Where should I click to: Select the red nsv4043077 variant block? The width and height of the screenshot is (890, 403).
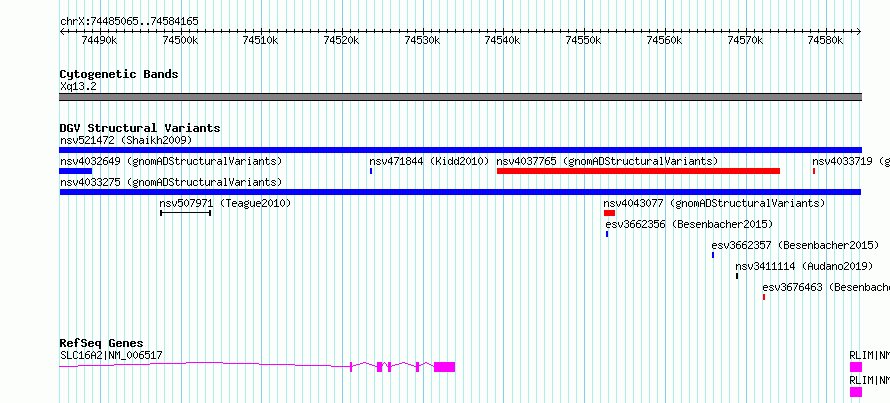(x=610, y=213)
